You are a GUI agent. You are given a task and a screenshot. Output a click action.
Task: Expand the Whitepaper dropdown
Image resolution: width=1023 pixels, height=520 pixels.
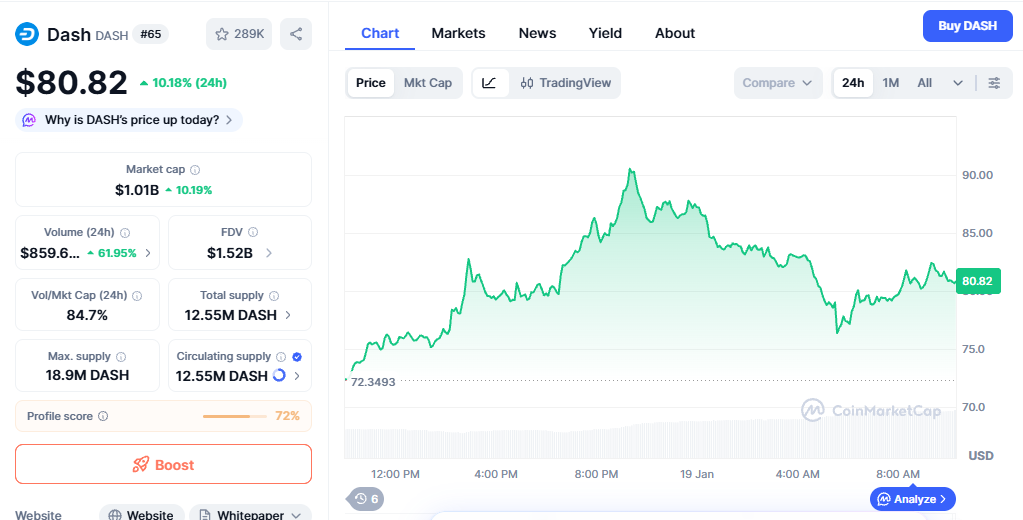point(250,514)
